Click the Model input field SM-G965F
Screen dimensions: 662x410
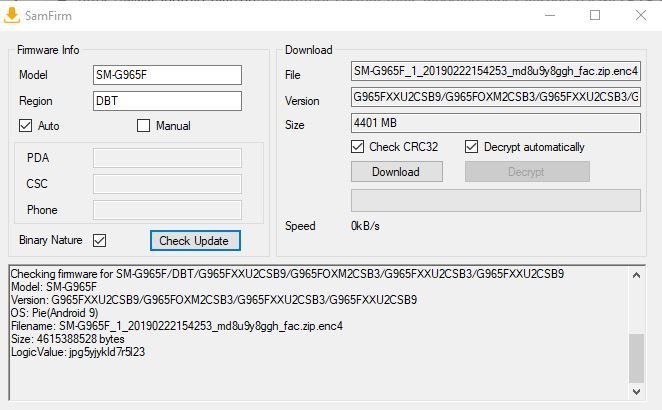pyautogui.click(x=167, y=75)
